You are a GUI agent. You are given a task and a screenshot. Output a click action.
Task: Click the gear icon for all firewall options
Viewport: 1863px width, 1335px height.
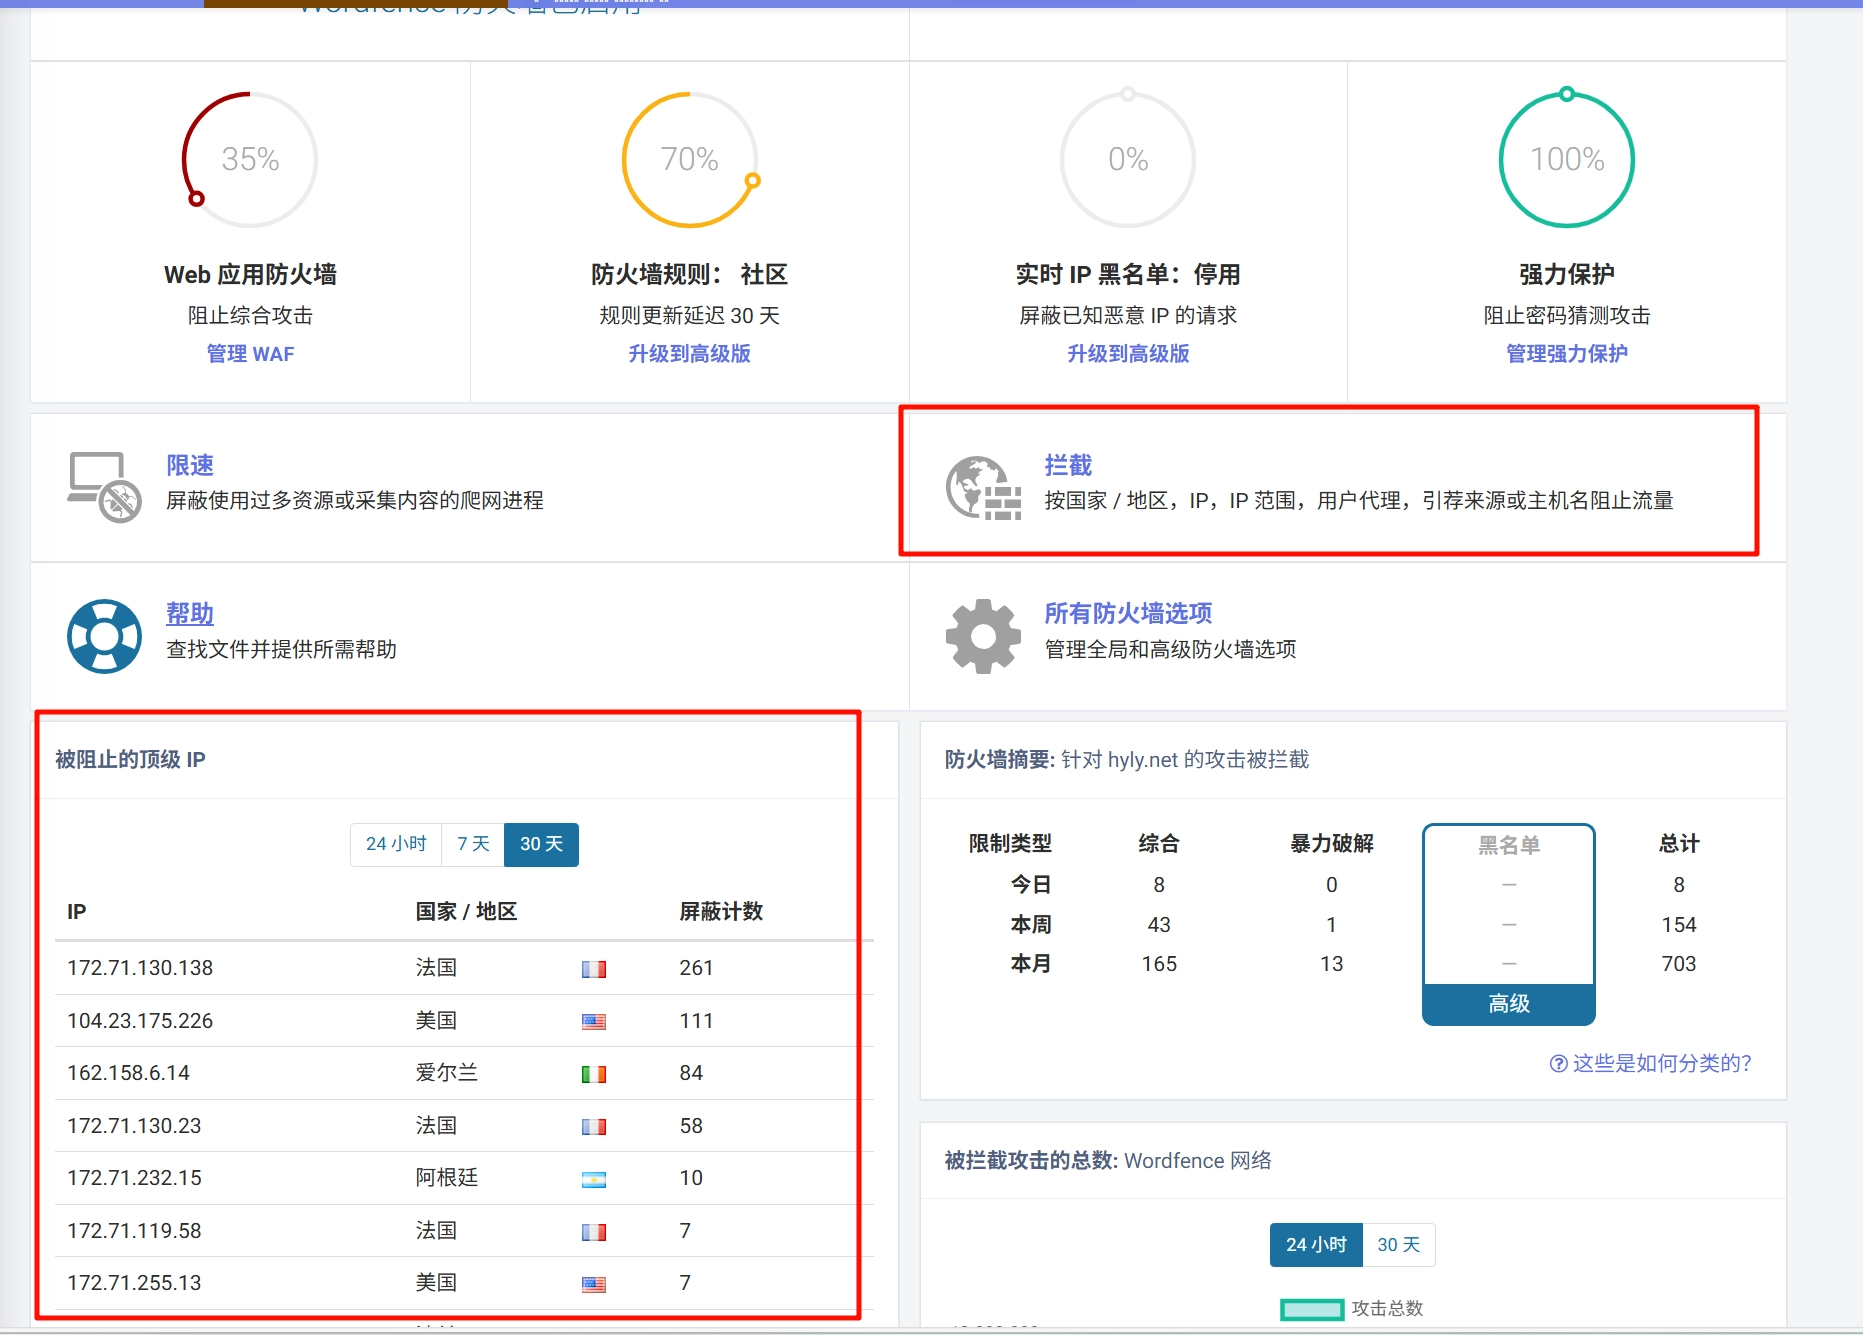click(x=983, y=635)
